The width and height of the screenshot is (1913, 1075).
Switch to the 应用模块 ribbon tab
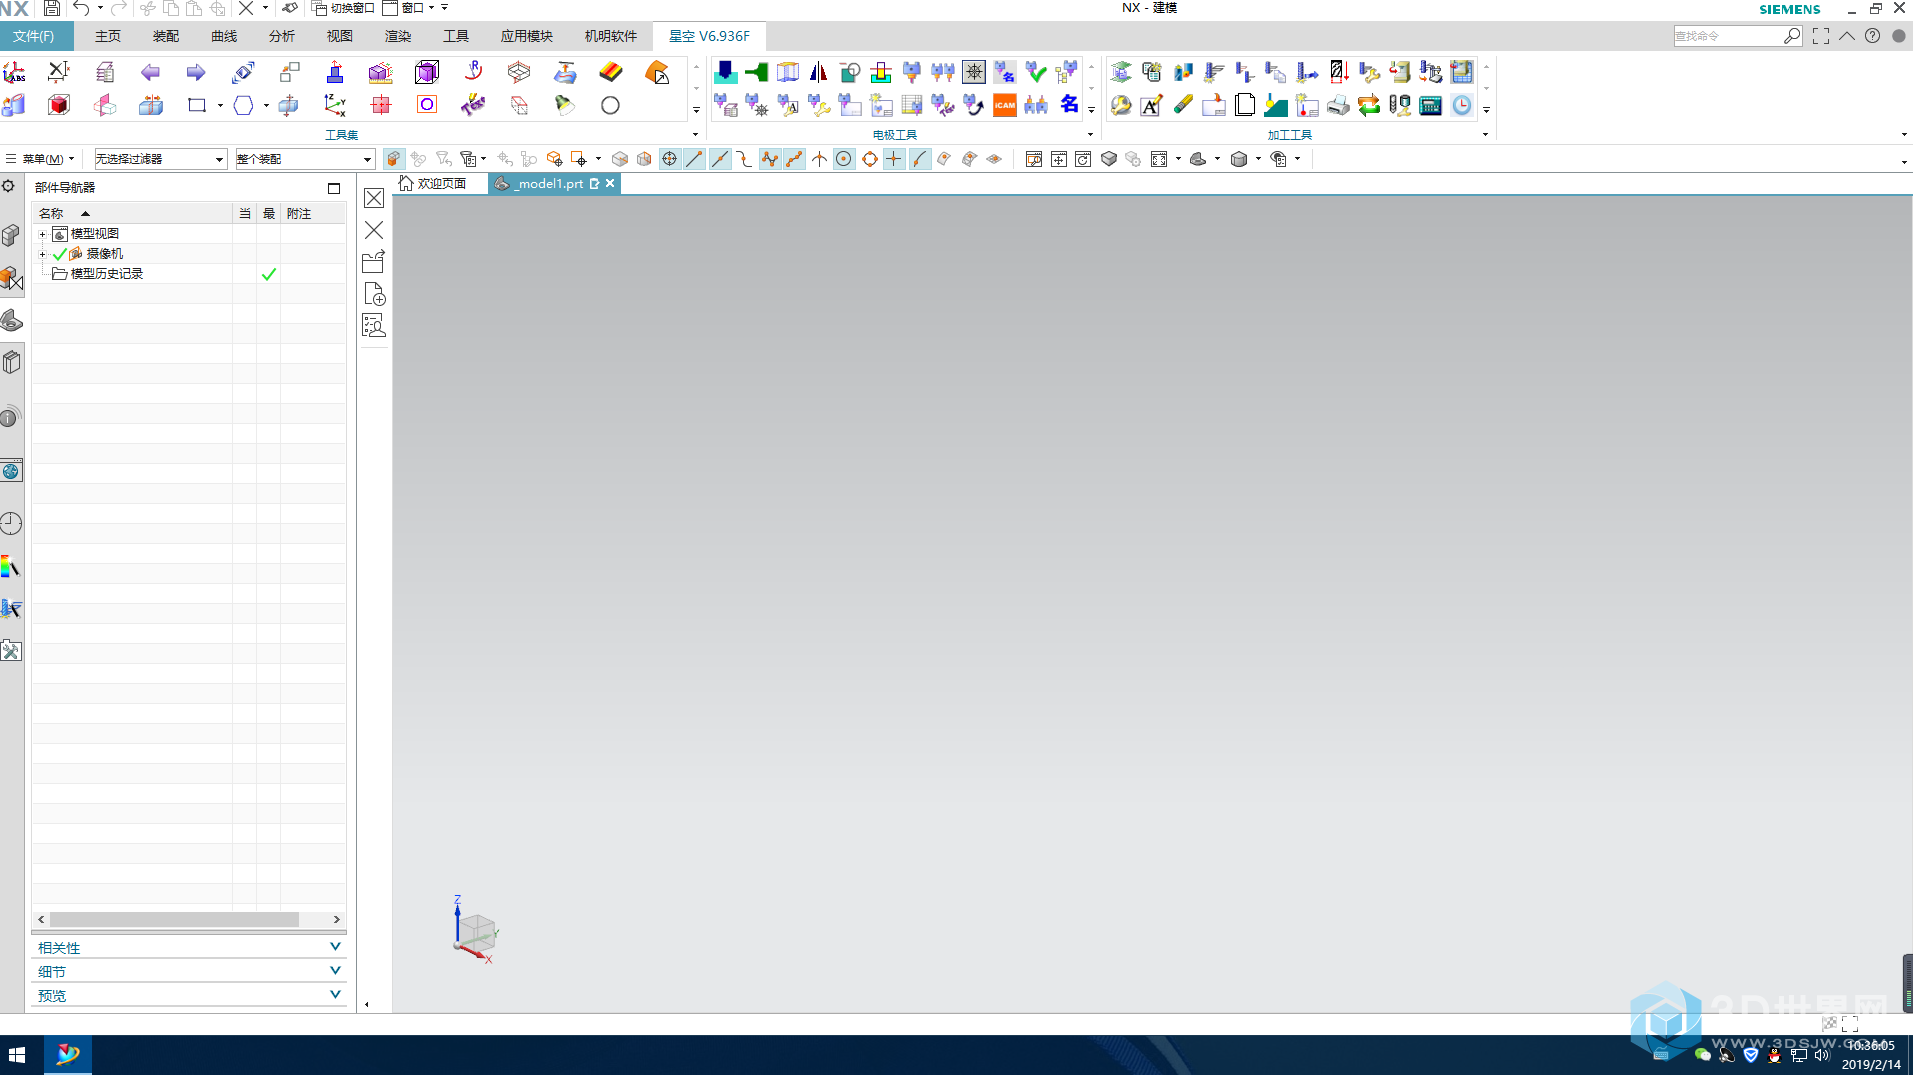click(x=527, y=36)
